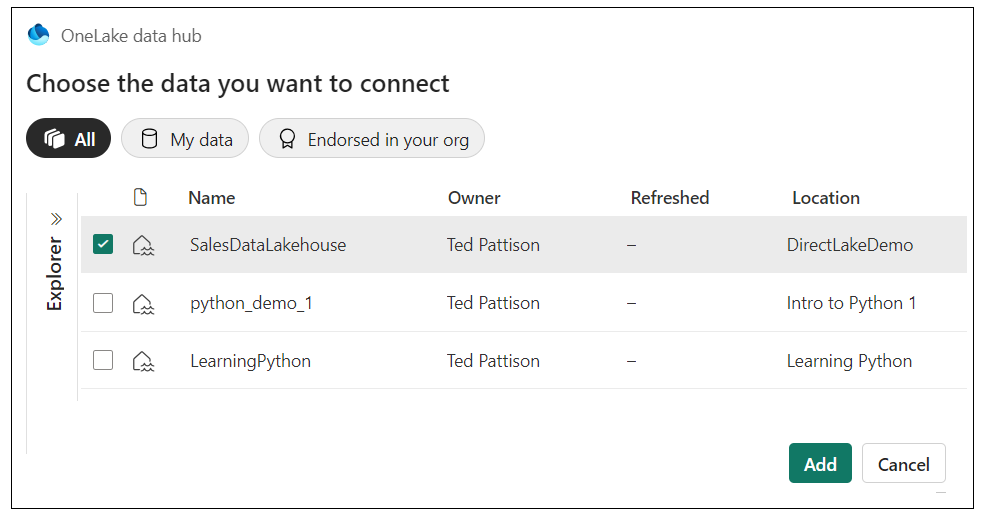Click the lakehouse icon beside LearningPython
The image size is (984, 519).
coord(143,361)
